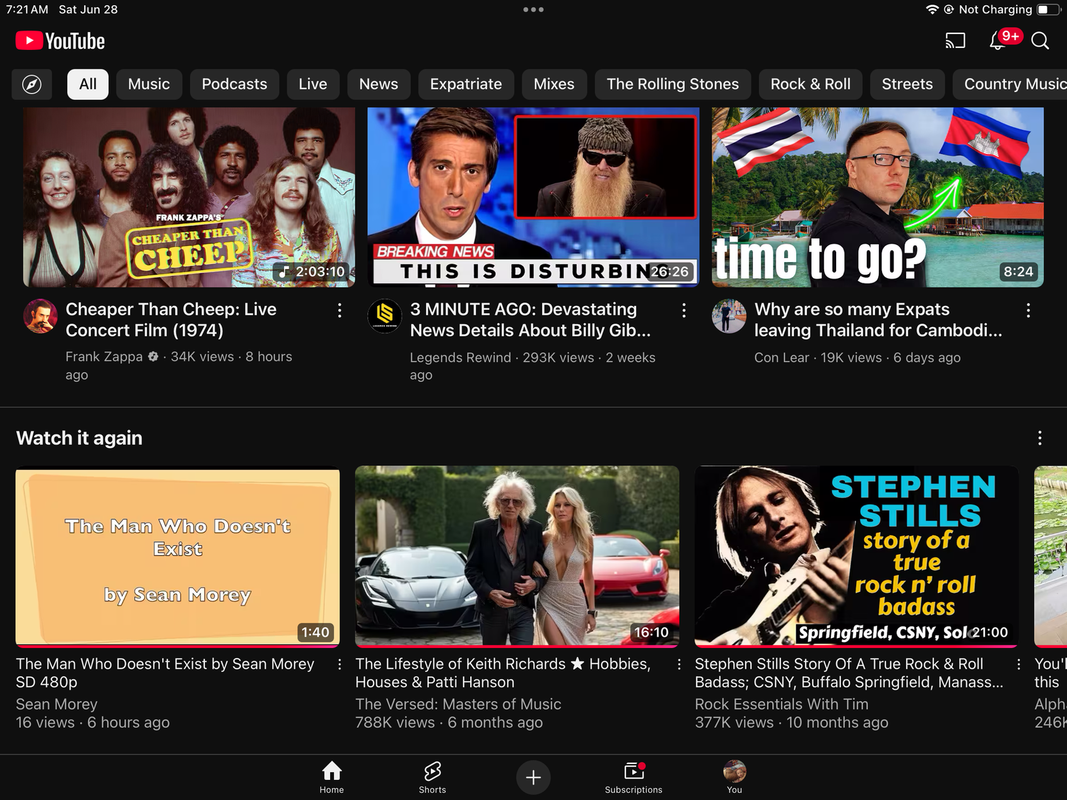Click 'The Versed: Masters of Music' channel text
The image size is (1067, 800).
458,704
